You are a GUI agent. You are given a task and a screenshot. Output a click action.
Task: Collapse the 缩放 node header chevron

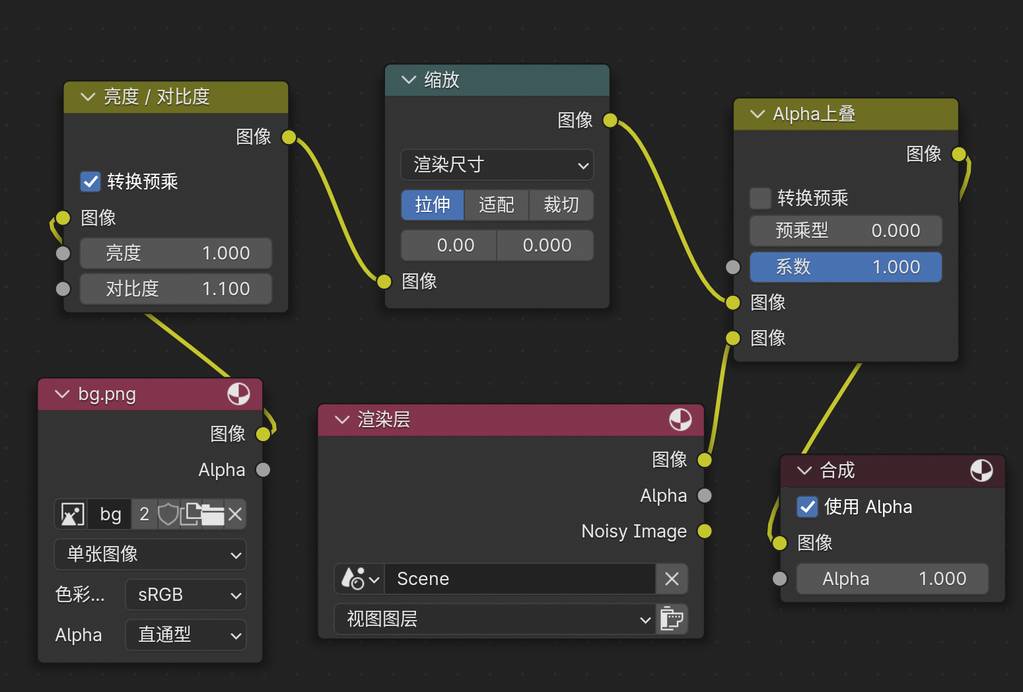[x=408, y=80]
